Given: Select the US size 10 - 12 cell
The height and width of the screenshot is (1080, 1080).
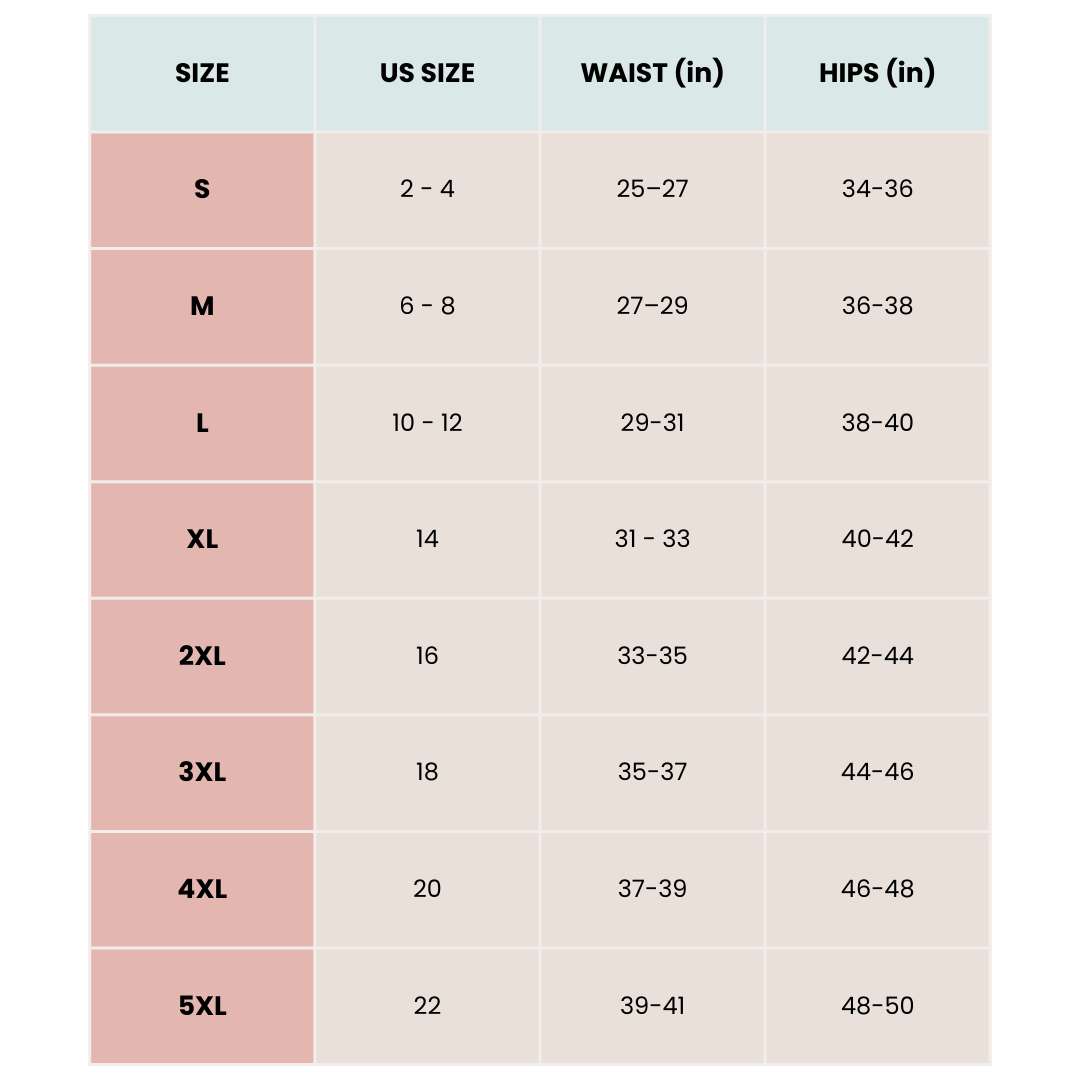Looking at the screenshot, I should 427,423.
